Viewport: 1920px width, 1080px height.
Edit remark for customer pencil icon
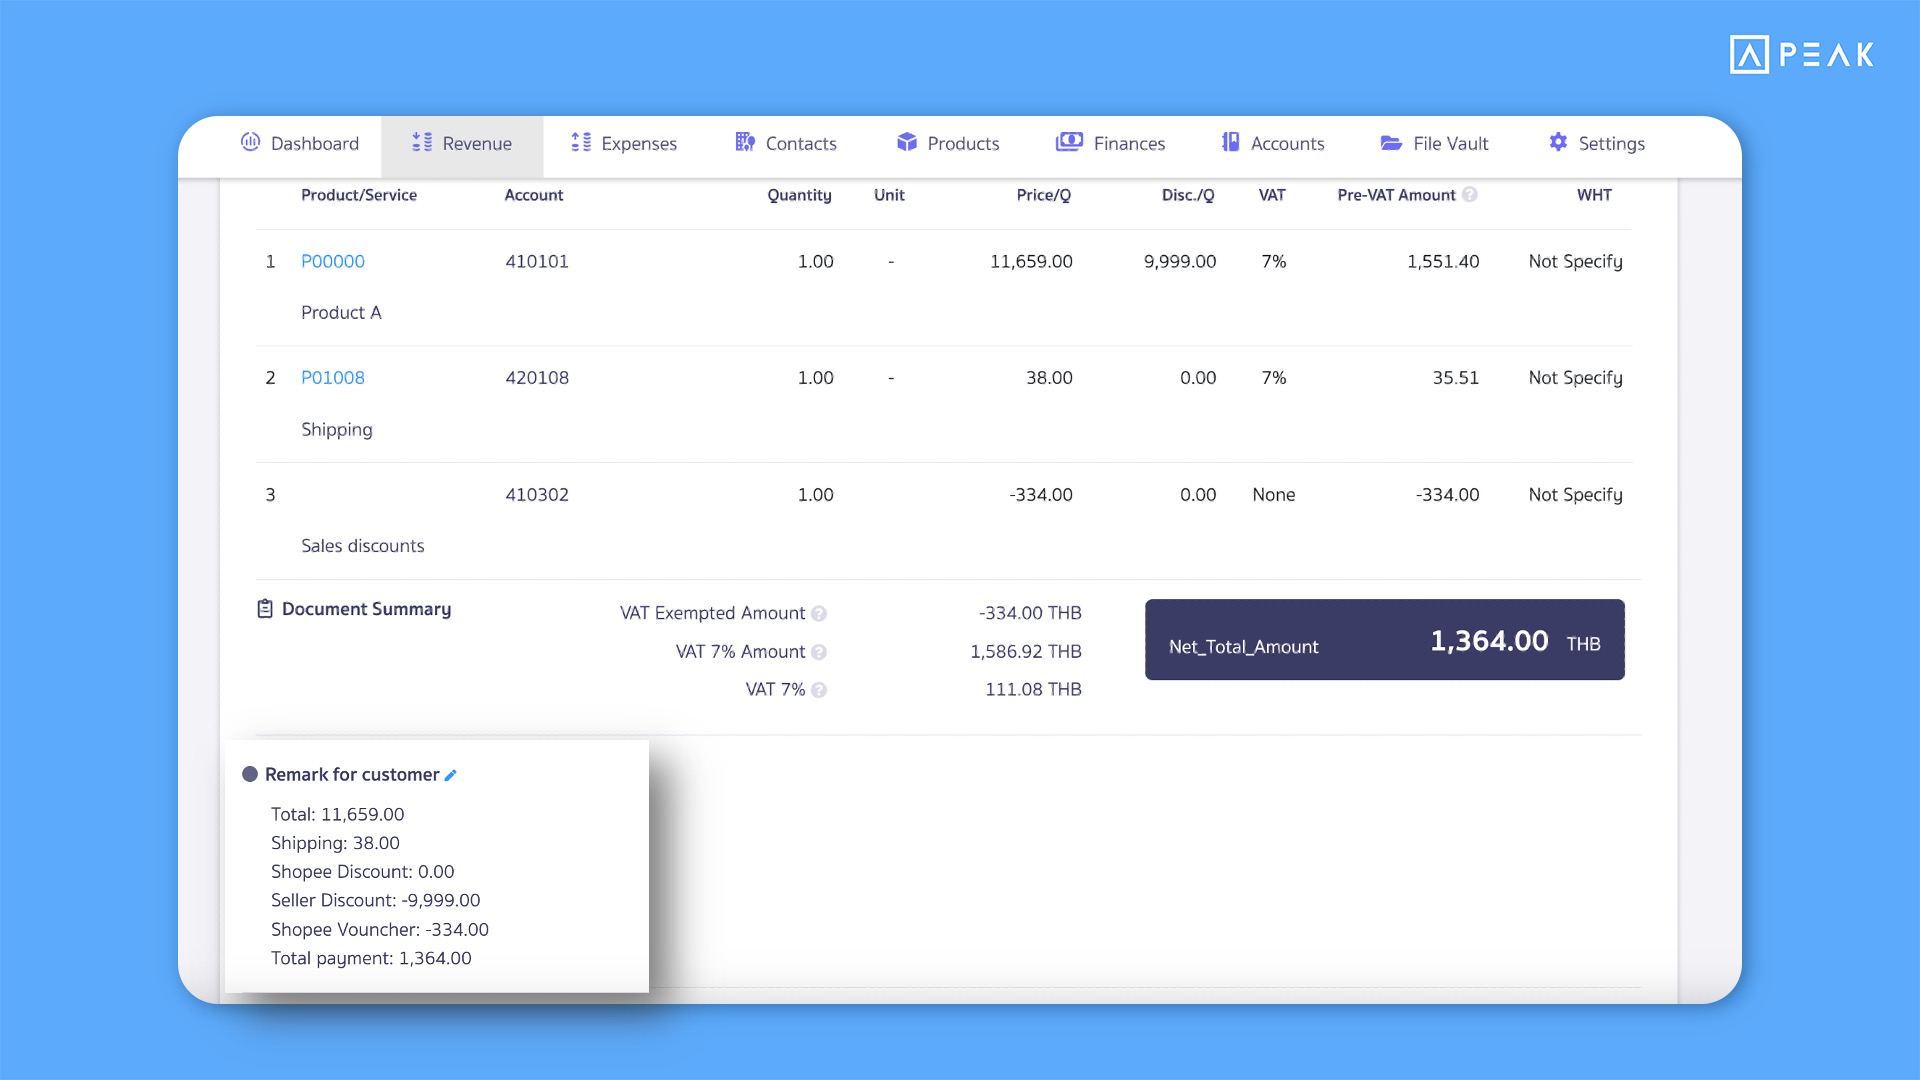tap(451, 775)
